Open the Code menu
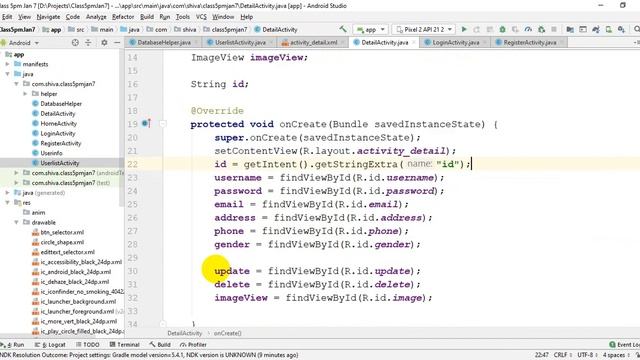The image size is (640, 360). tap(73, 17)
